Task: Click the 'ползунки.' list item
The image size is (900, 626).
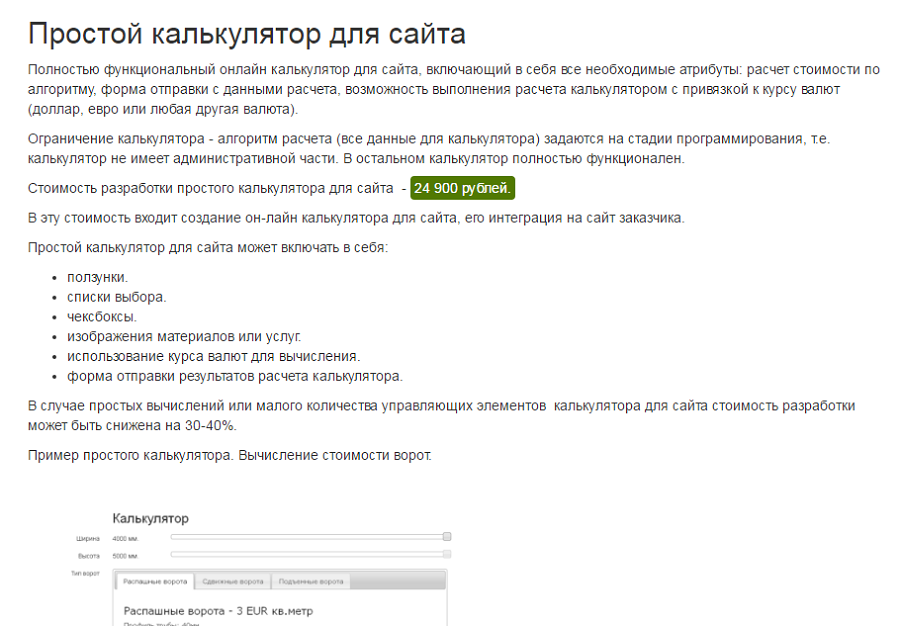Action: [97, 277]
